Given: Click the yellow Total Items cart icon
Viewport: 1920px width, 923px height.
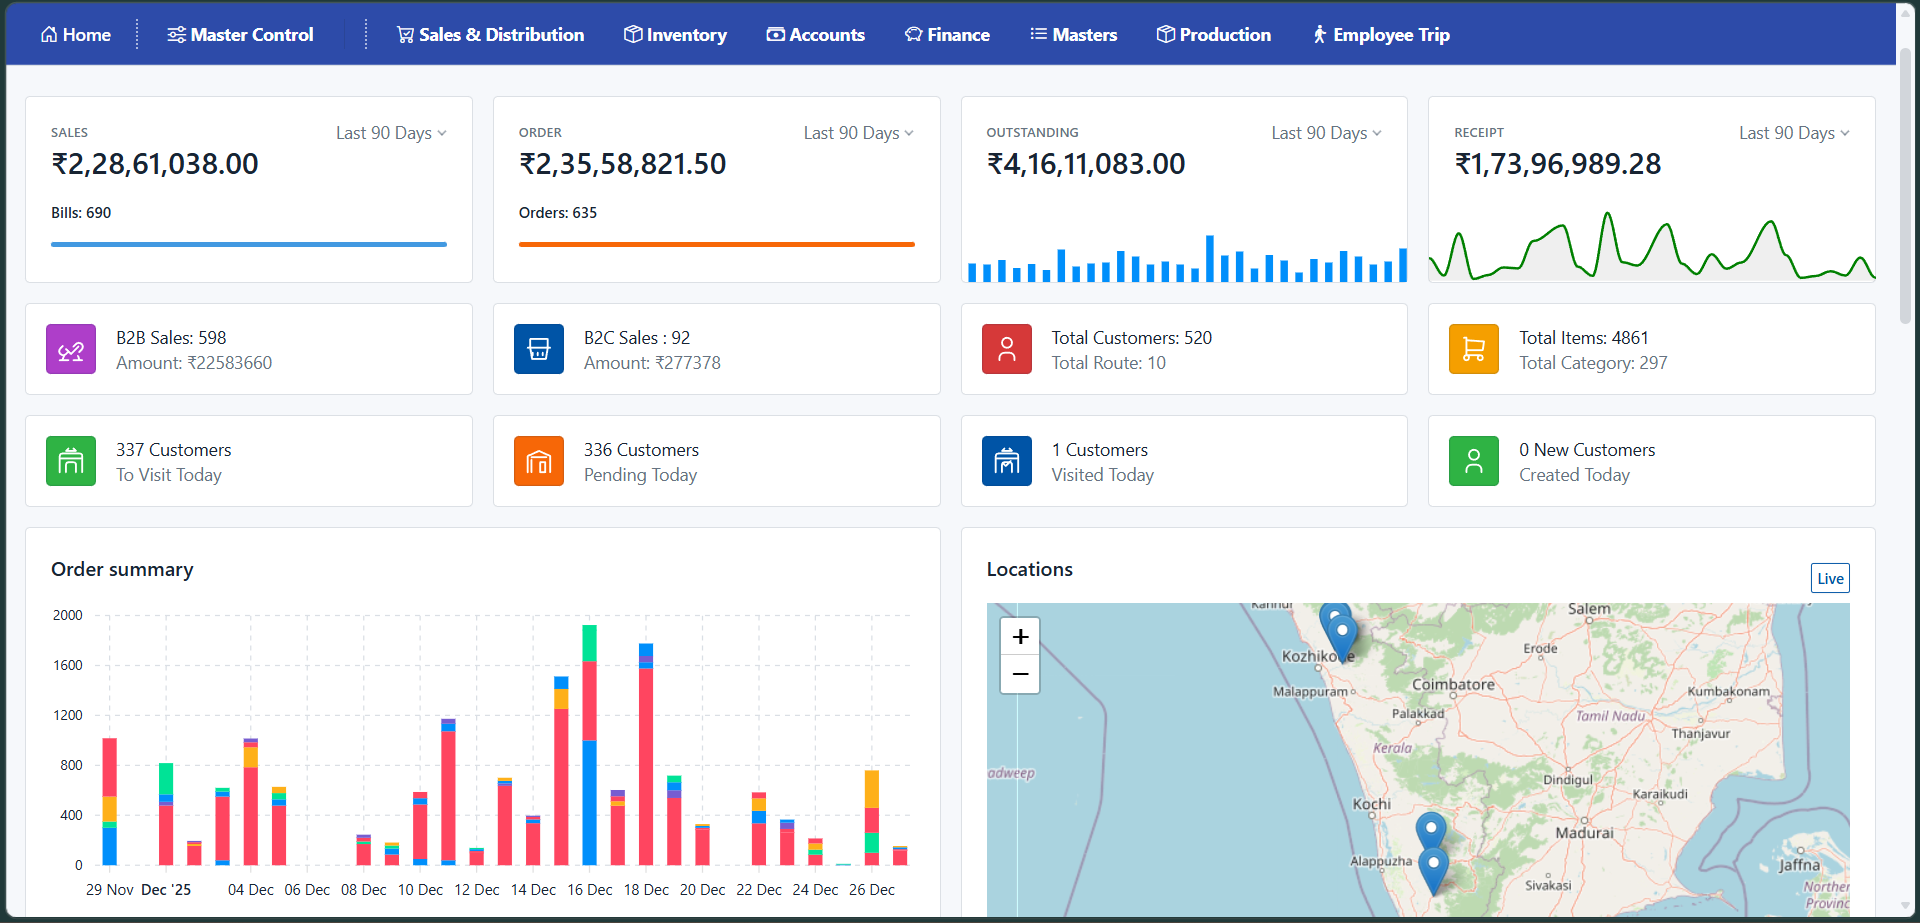Looking at the screenshot, I should coord(1473,349).
